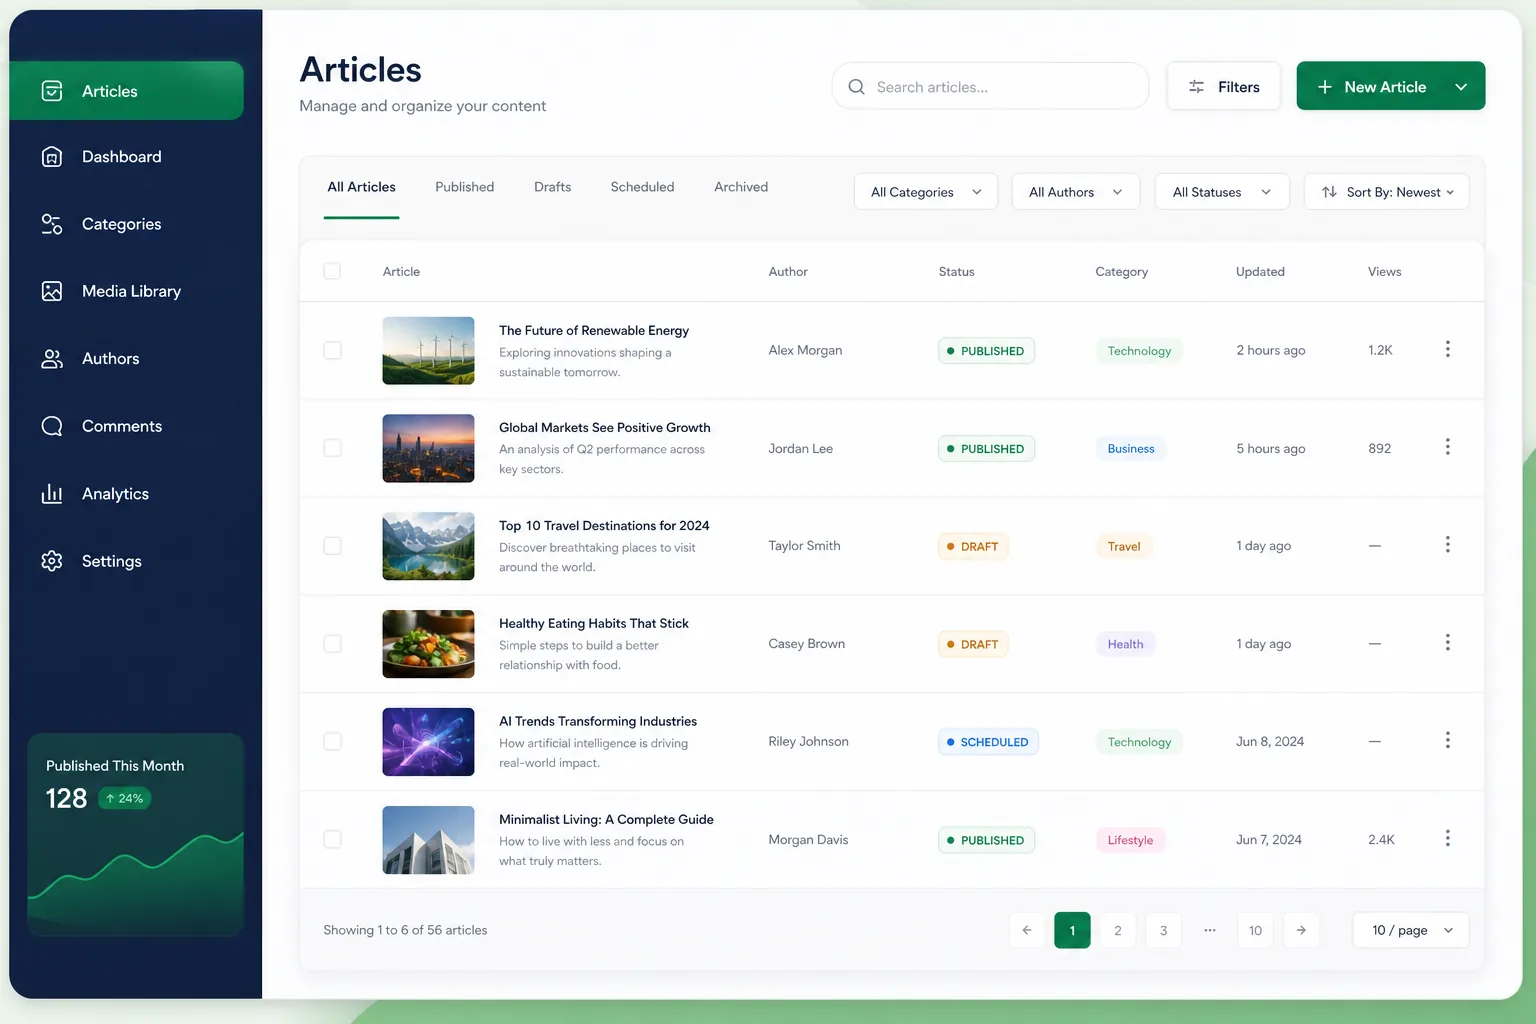Open three-dot menu for Minimalist Living article
This screenshot has width=1536, height=1024.
pyautogui.click(x=1447, y=838)
